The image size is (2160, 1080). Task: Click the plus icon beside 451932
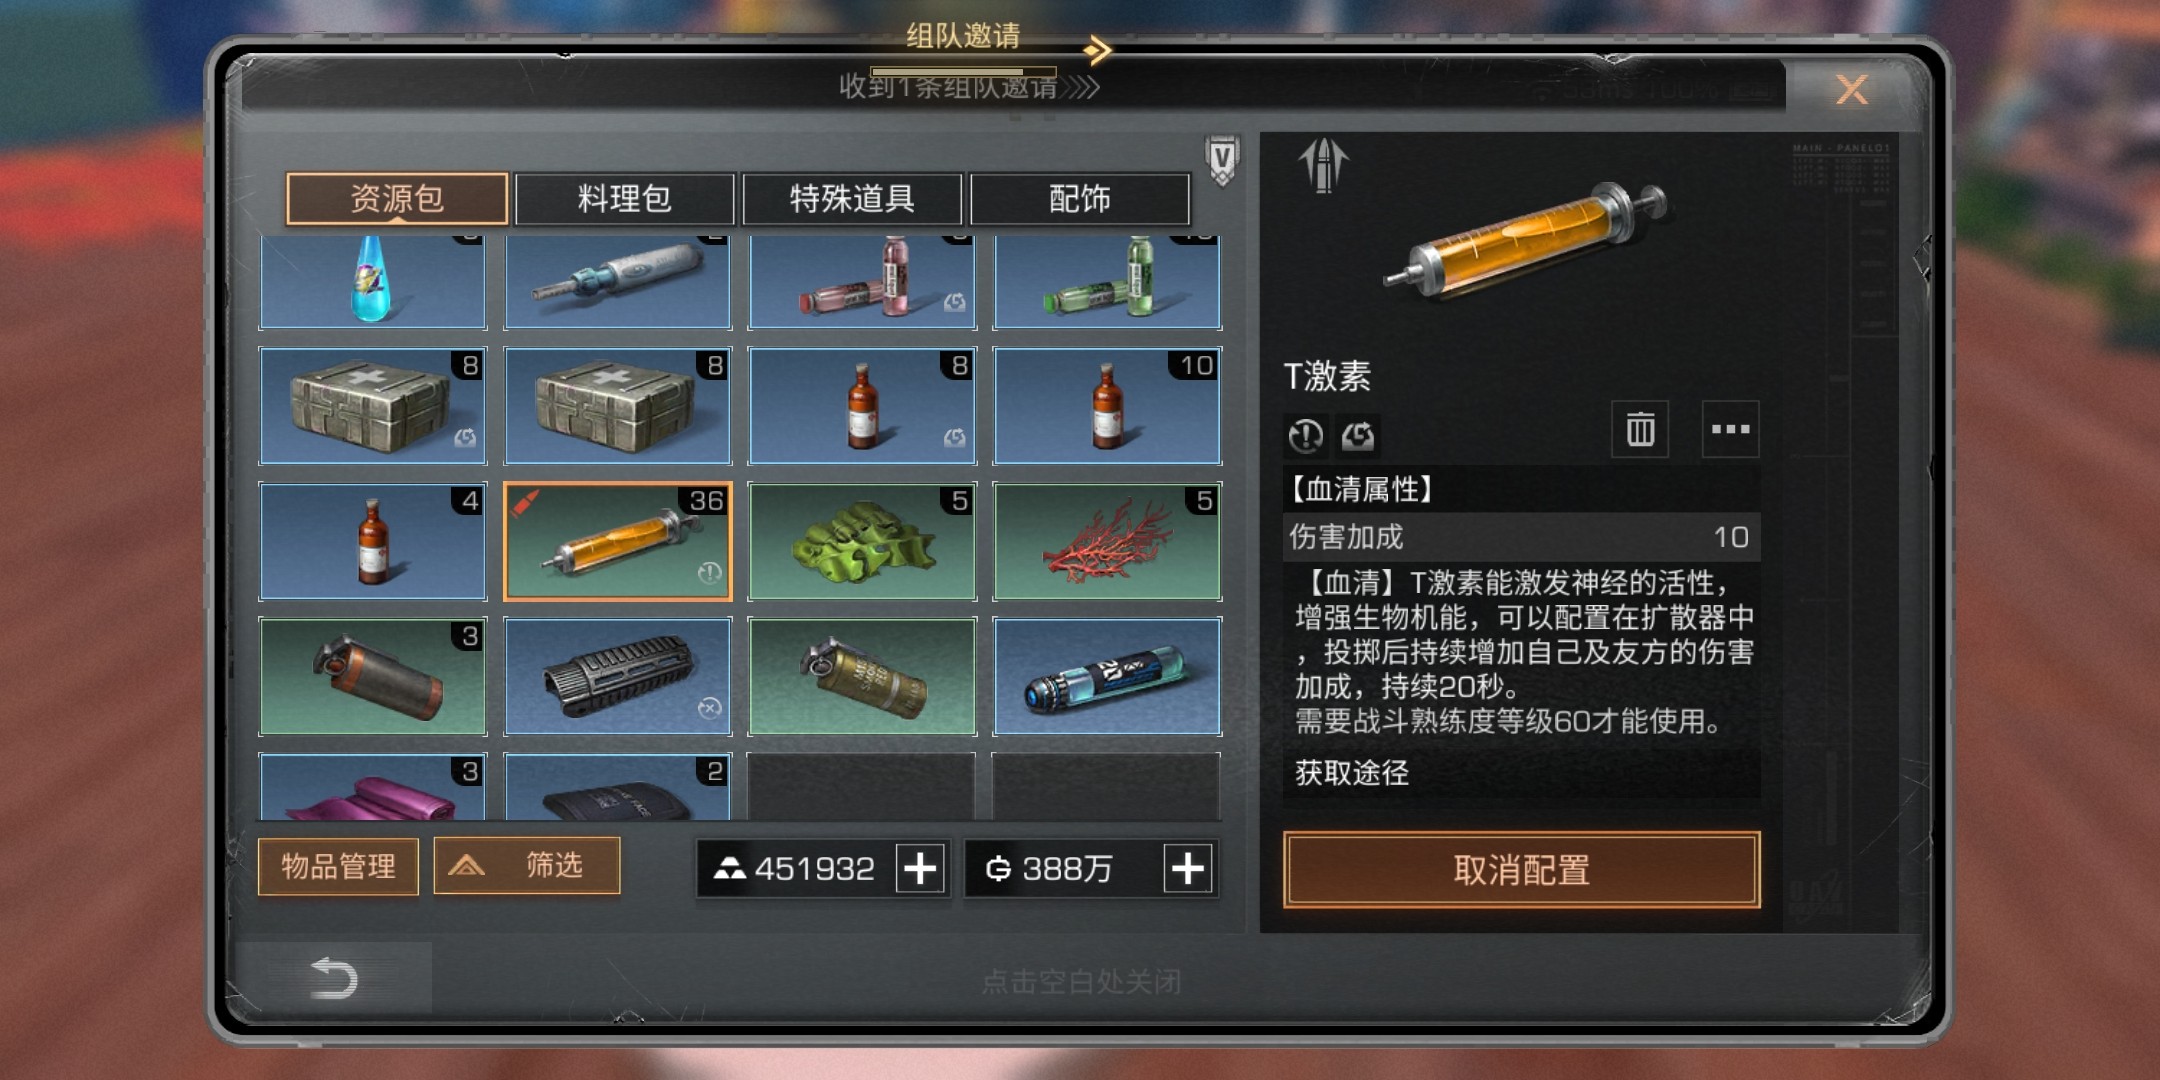point(920,868)
